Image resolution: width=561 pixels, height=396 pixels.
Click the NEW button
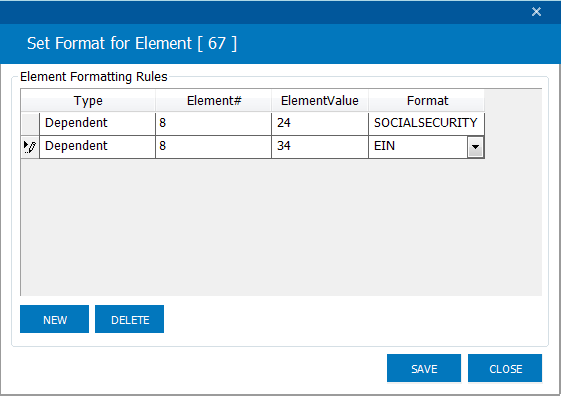click(54, 319)
